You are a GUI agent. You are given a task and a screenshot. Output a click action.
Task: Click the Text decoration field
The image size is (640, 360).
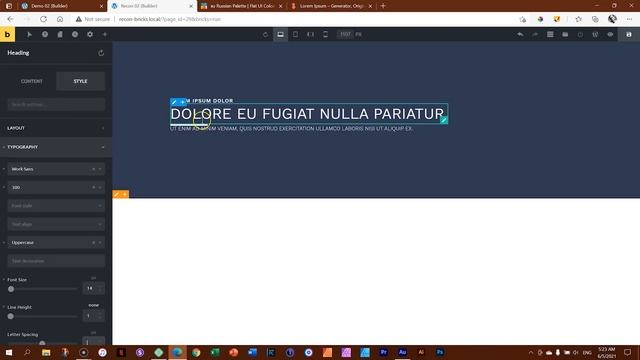56,261
